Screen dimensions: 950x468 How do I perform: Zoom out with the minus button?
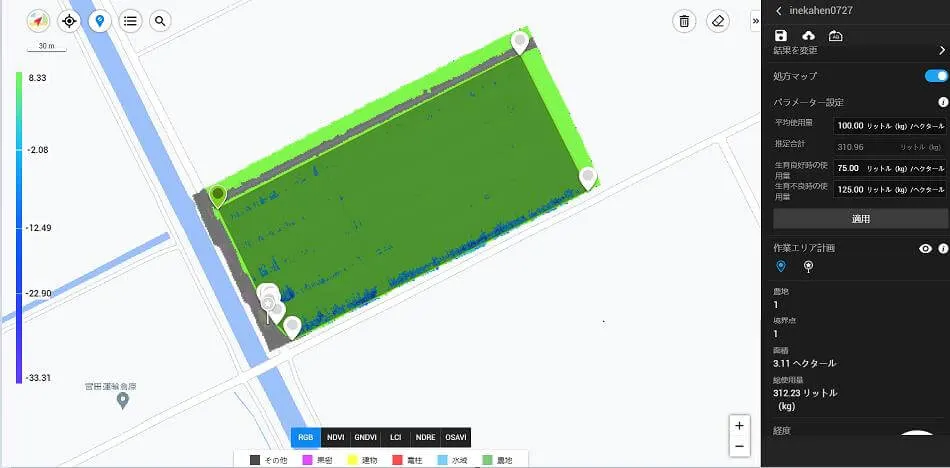(x=739, y=446)
